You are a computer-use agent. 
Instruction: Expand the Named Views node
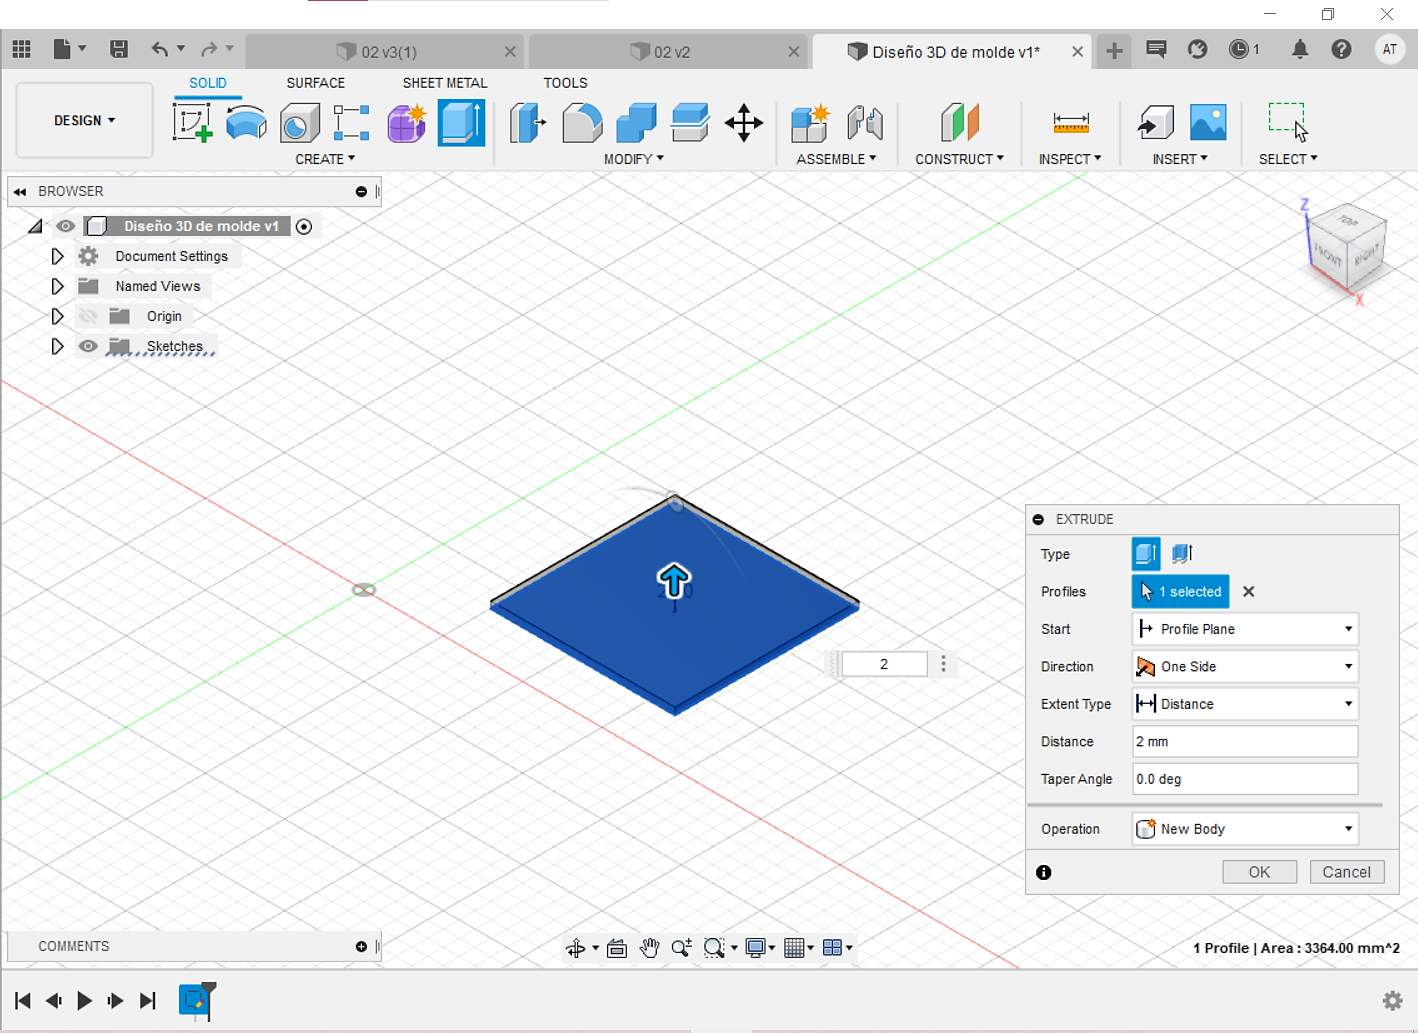coord(57,286)
